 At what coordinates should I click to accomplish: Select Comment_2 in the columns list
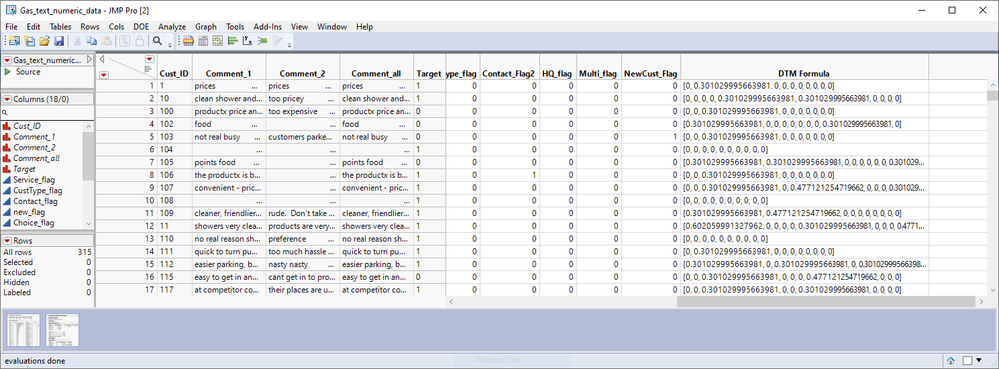click(34, 148)
